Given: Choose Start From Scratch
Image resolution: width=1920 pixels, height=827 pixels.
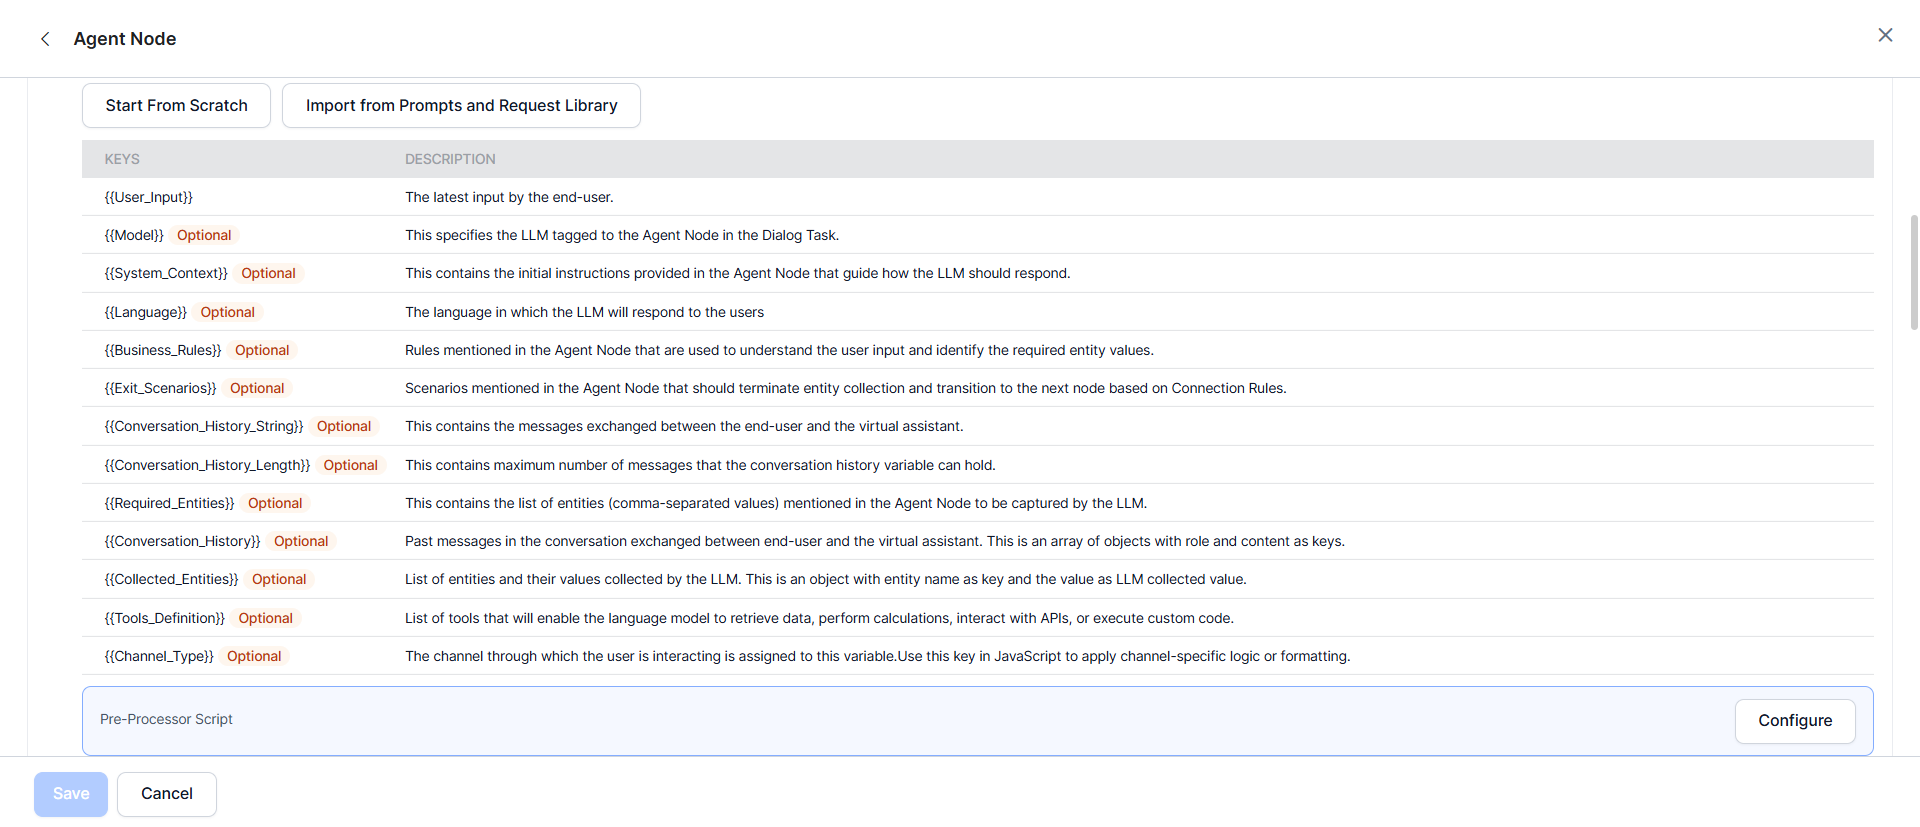Looking at the screenshot, I should coord(176,106).
